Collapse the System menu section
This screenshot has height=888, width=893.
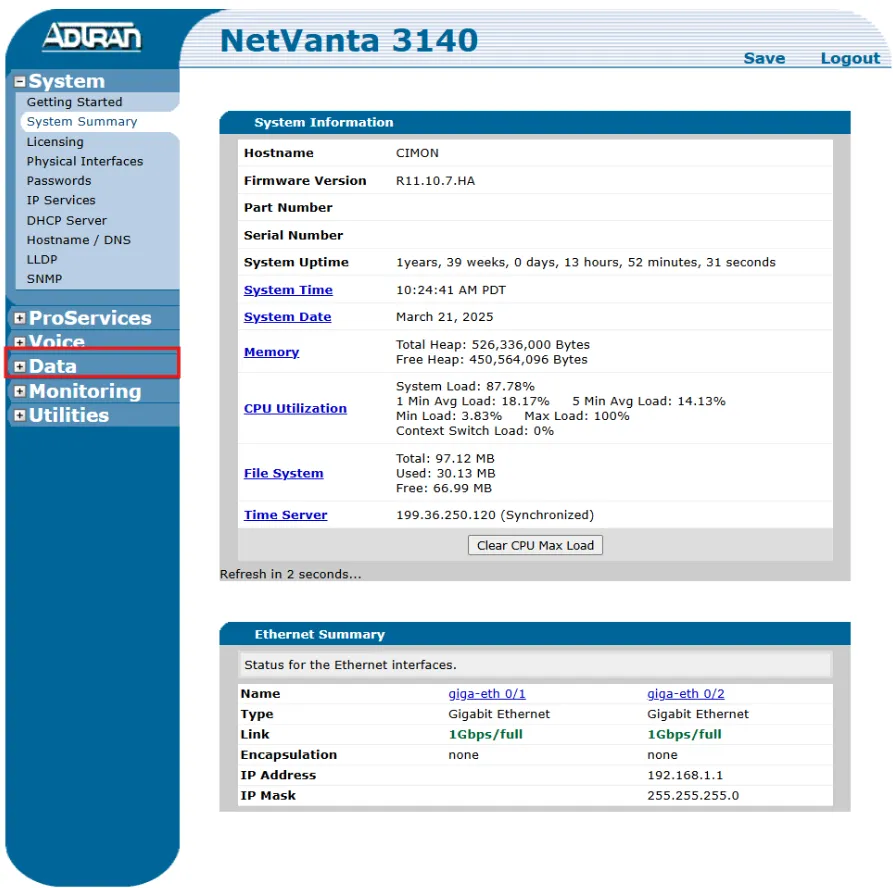point(20,82)
